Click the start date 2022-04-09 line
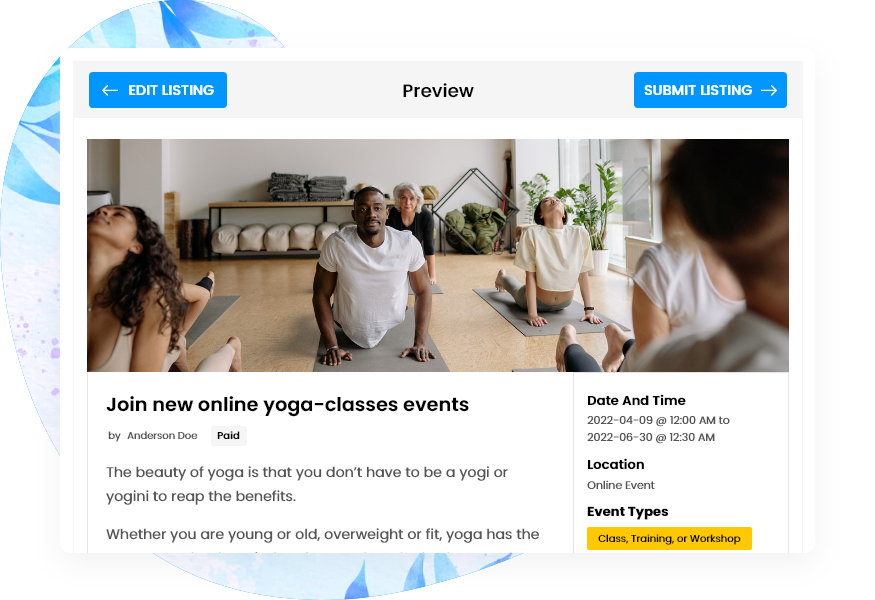This screenshot has height=600, width=875. pyautogui.click(x=658, y=420)
